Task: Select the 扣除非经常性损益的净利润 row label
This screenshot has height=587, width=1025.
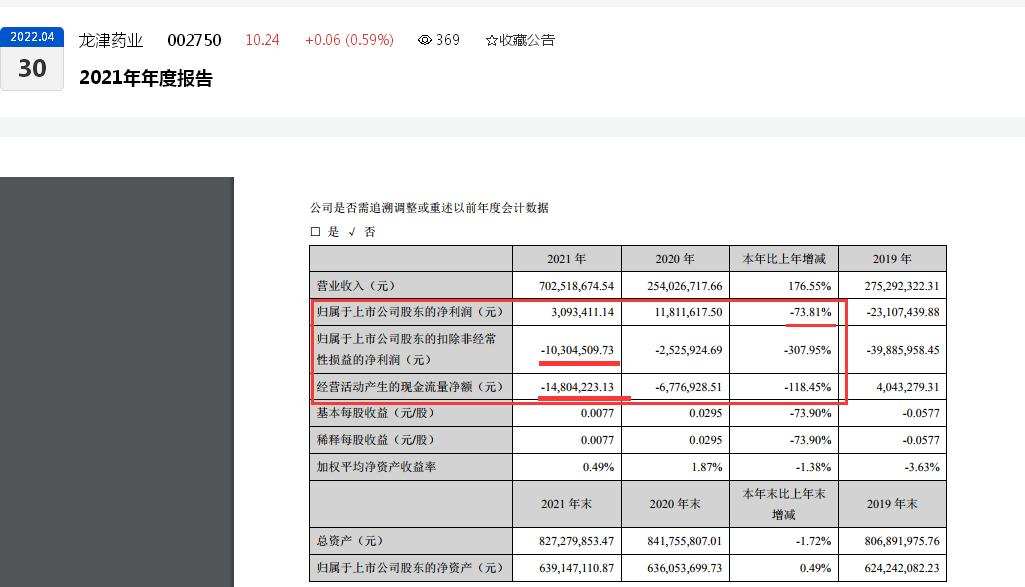Action: tap(407, 349)
